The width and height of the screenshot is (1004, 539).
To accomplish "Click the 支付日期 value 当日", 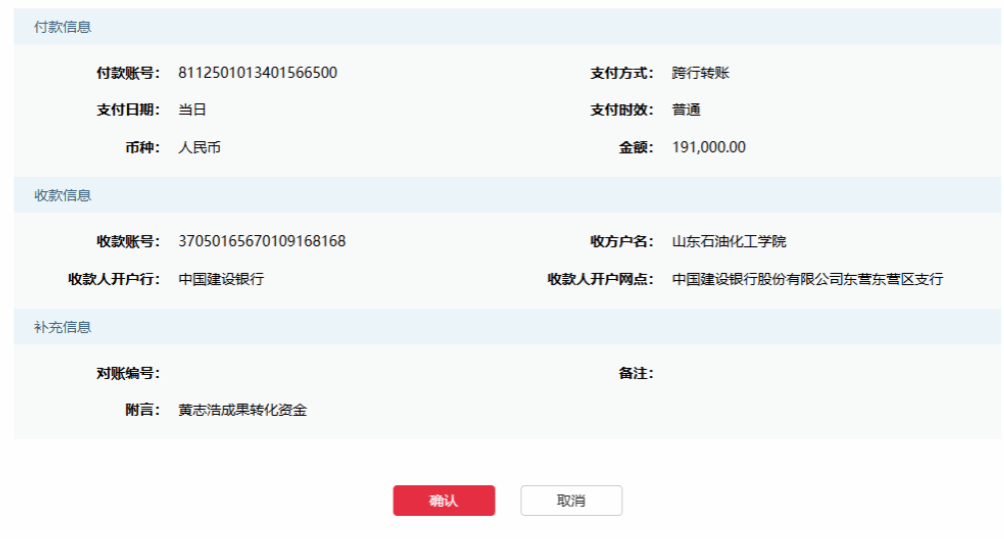I will click(x=192, y=110).
